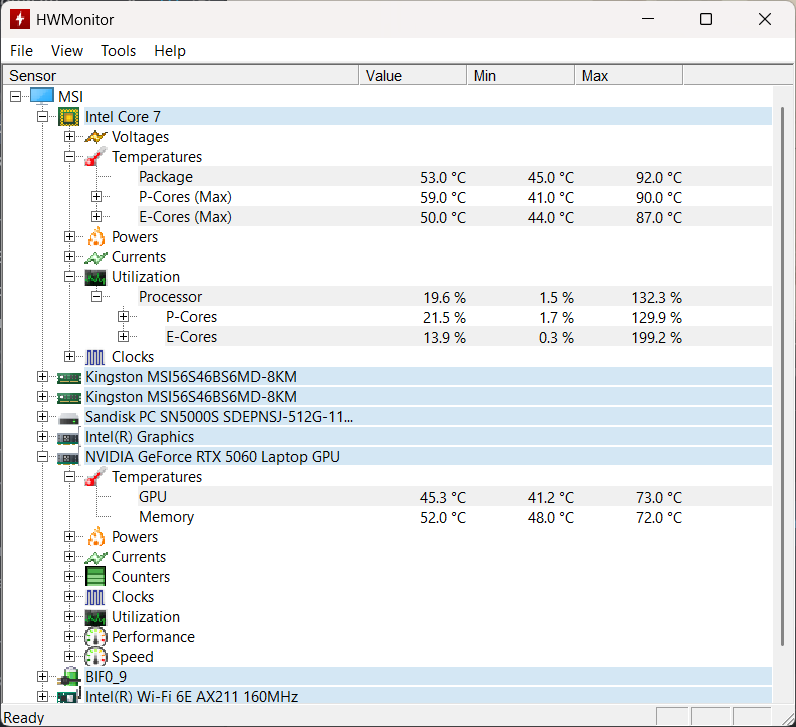Select the GPU Memory temperature row
This screenshot has height=727, width=796.
pyautogui.click(x=166, y=517)
